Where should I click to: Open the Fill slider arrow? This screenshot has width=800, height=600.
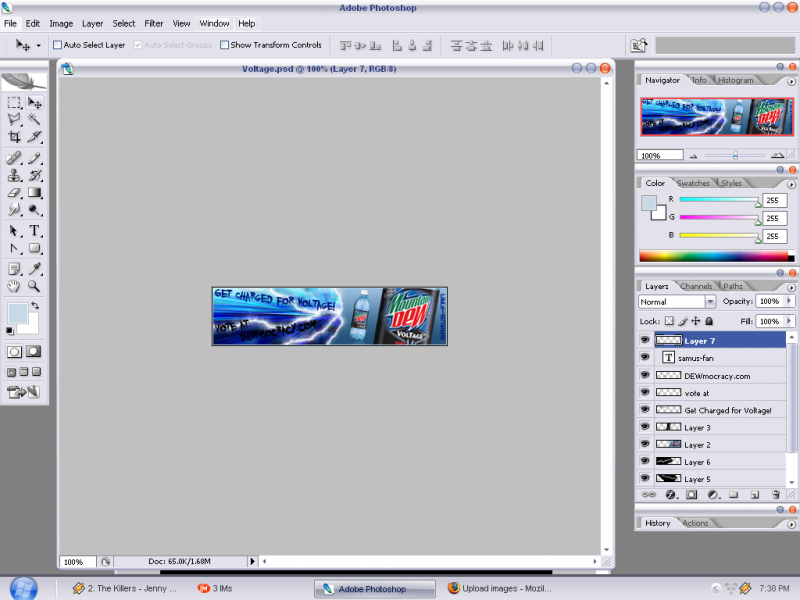coord(789,321)
